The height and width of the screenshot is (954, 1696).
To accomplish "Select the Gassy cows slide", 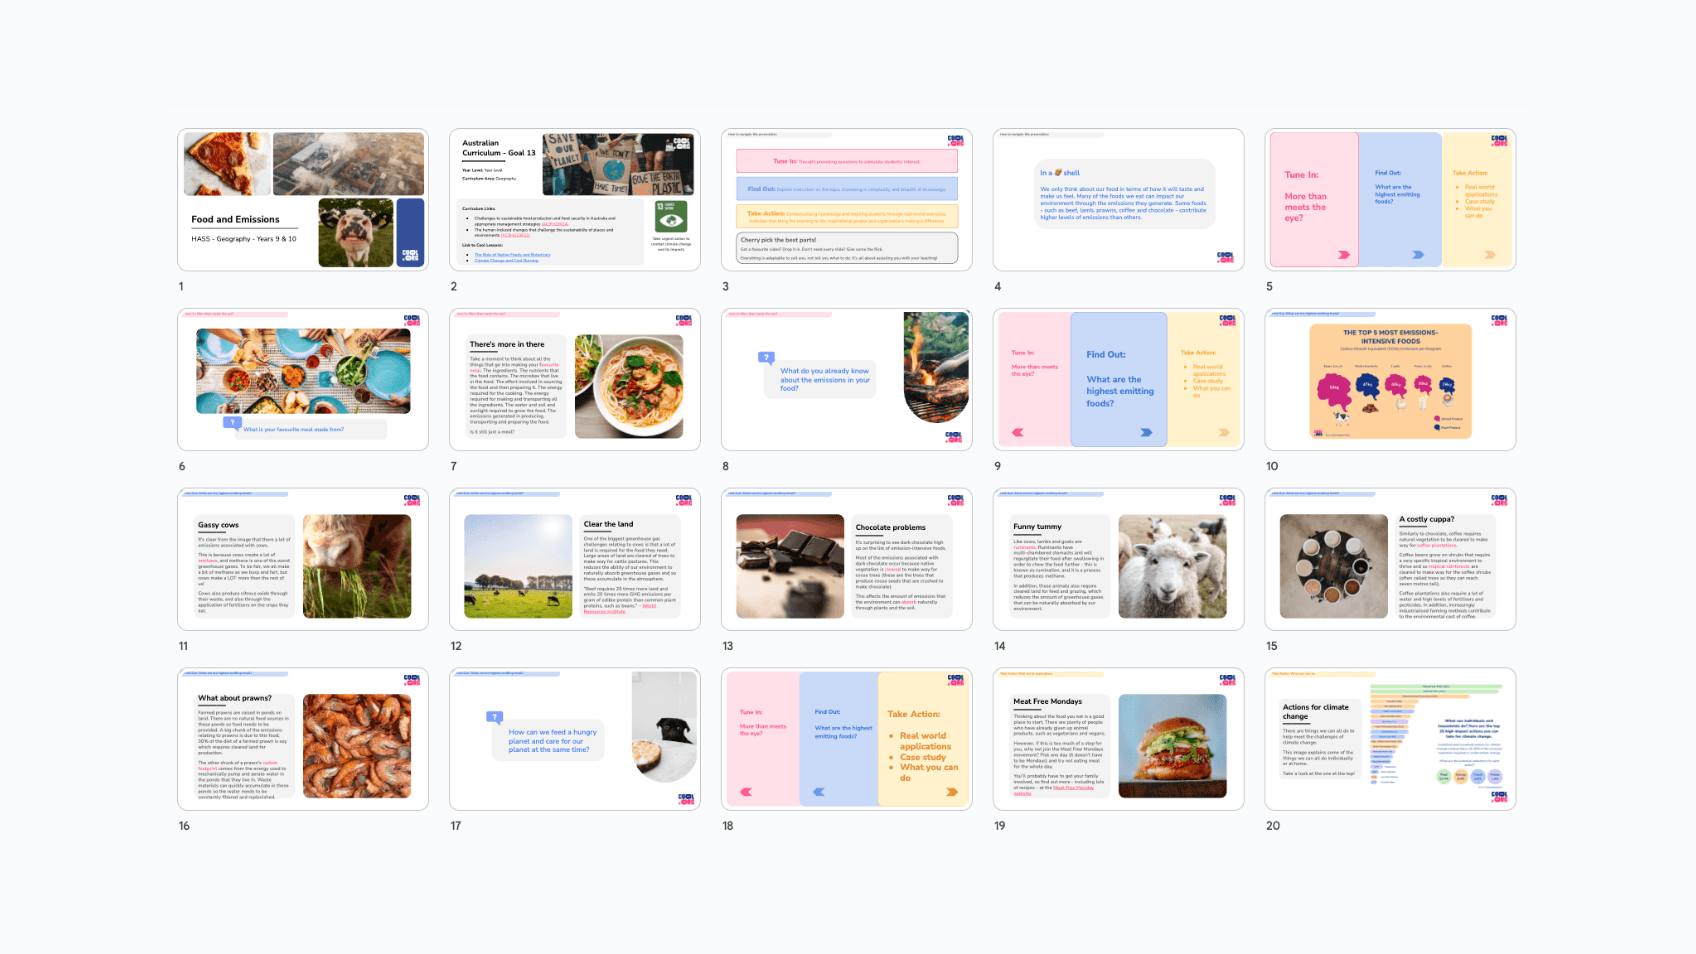I will point(303,559).
